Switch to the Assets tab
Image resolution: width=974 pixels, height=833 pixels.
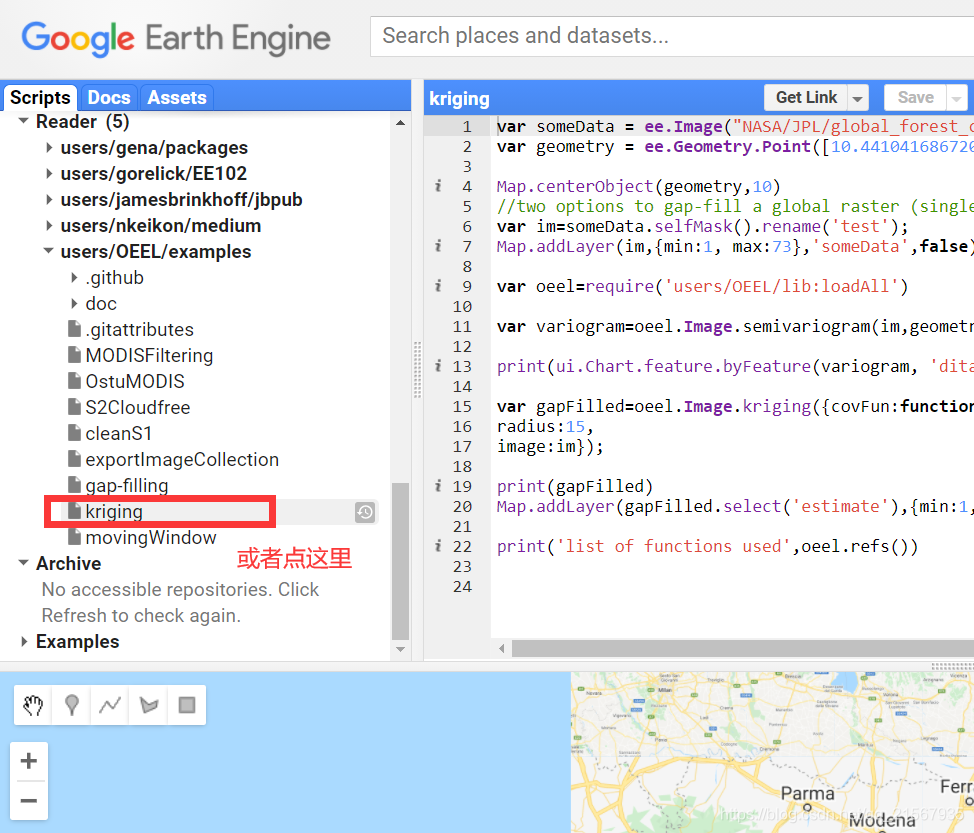point(176,98)
